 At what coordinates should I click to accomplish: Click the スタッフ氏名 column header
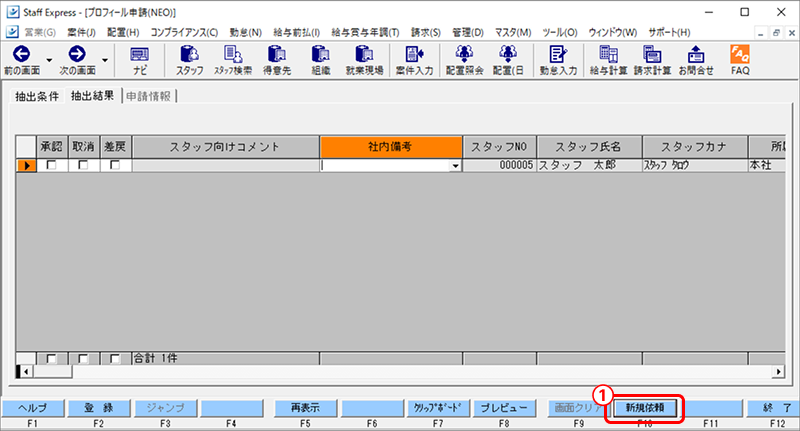pyautogui.click(x=589, y=147)
